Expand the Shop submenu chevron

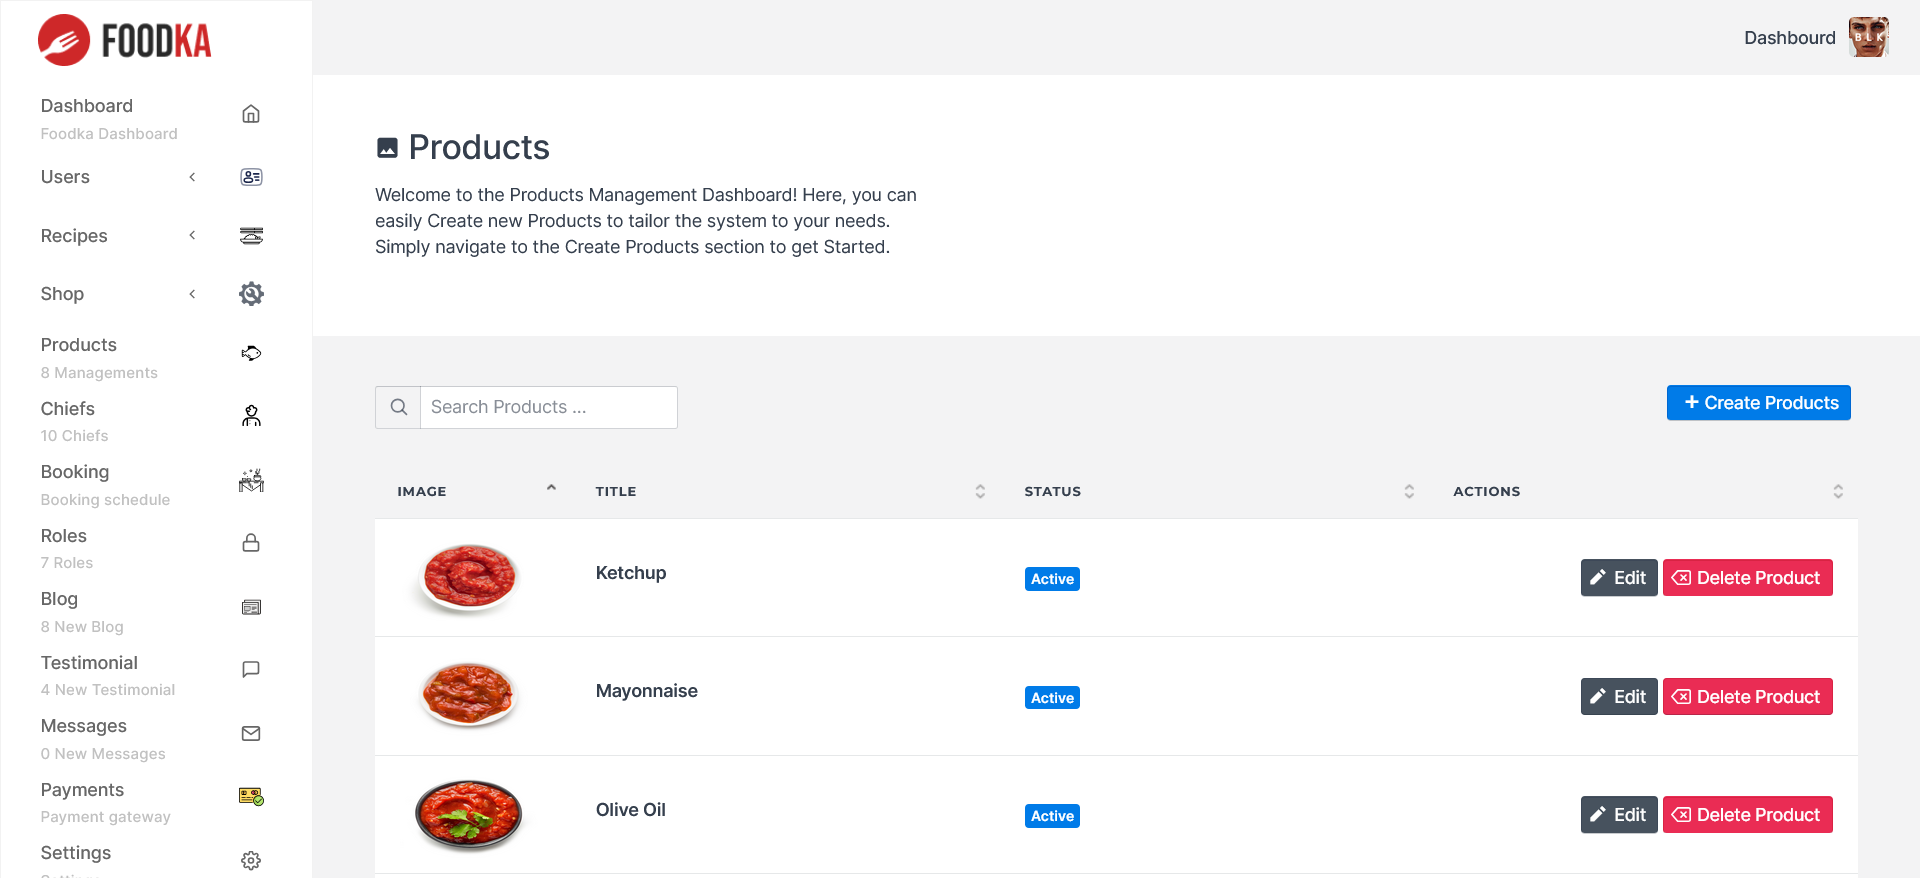coord(192,294)
